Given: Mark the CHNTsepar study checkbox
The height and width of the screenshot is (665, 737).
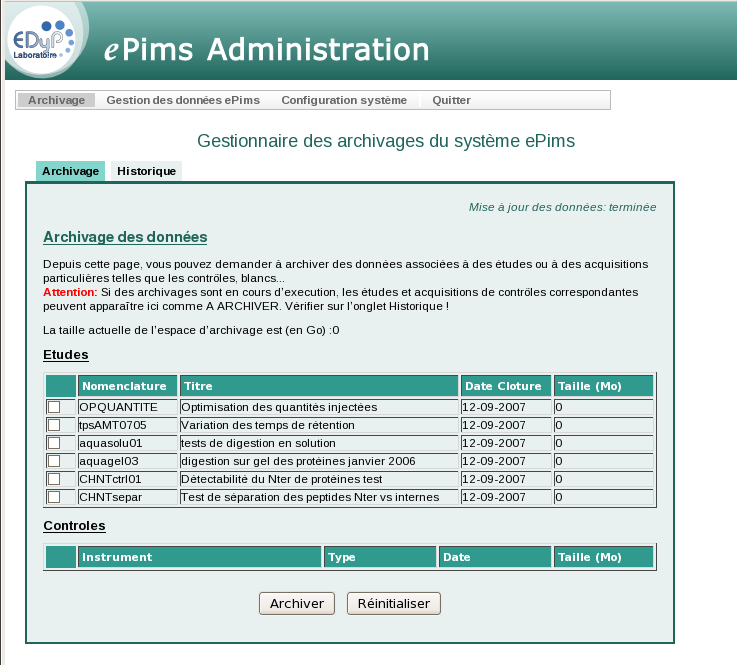Looking at the screenshot, I should click(x=54, y=497).
